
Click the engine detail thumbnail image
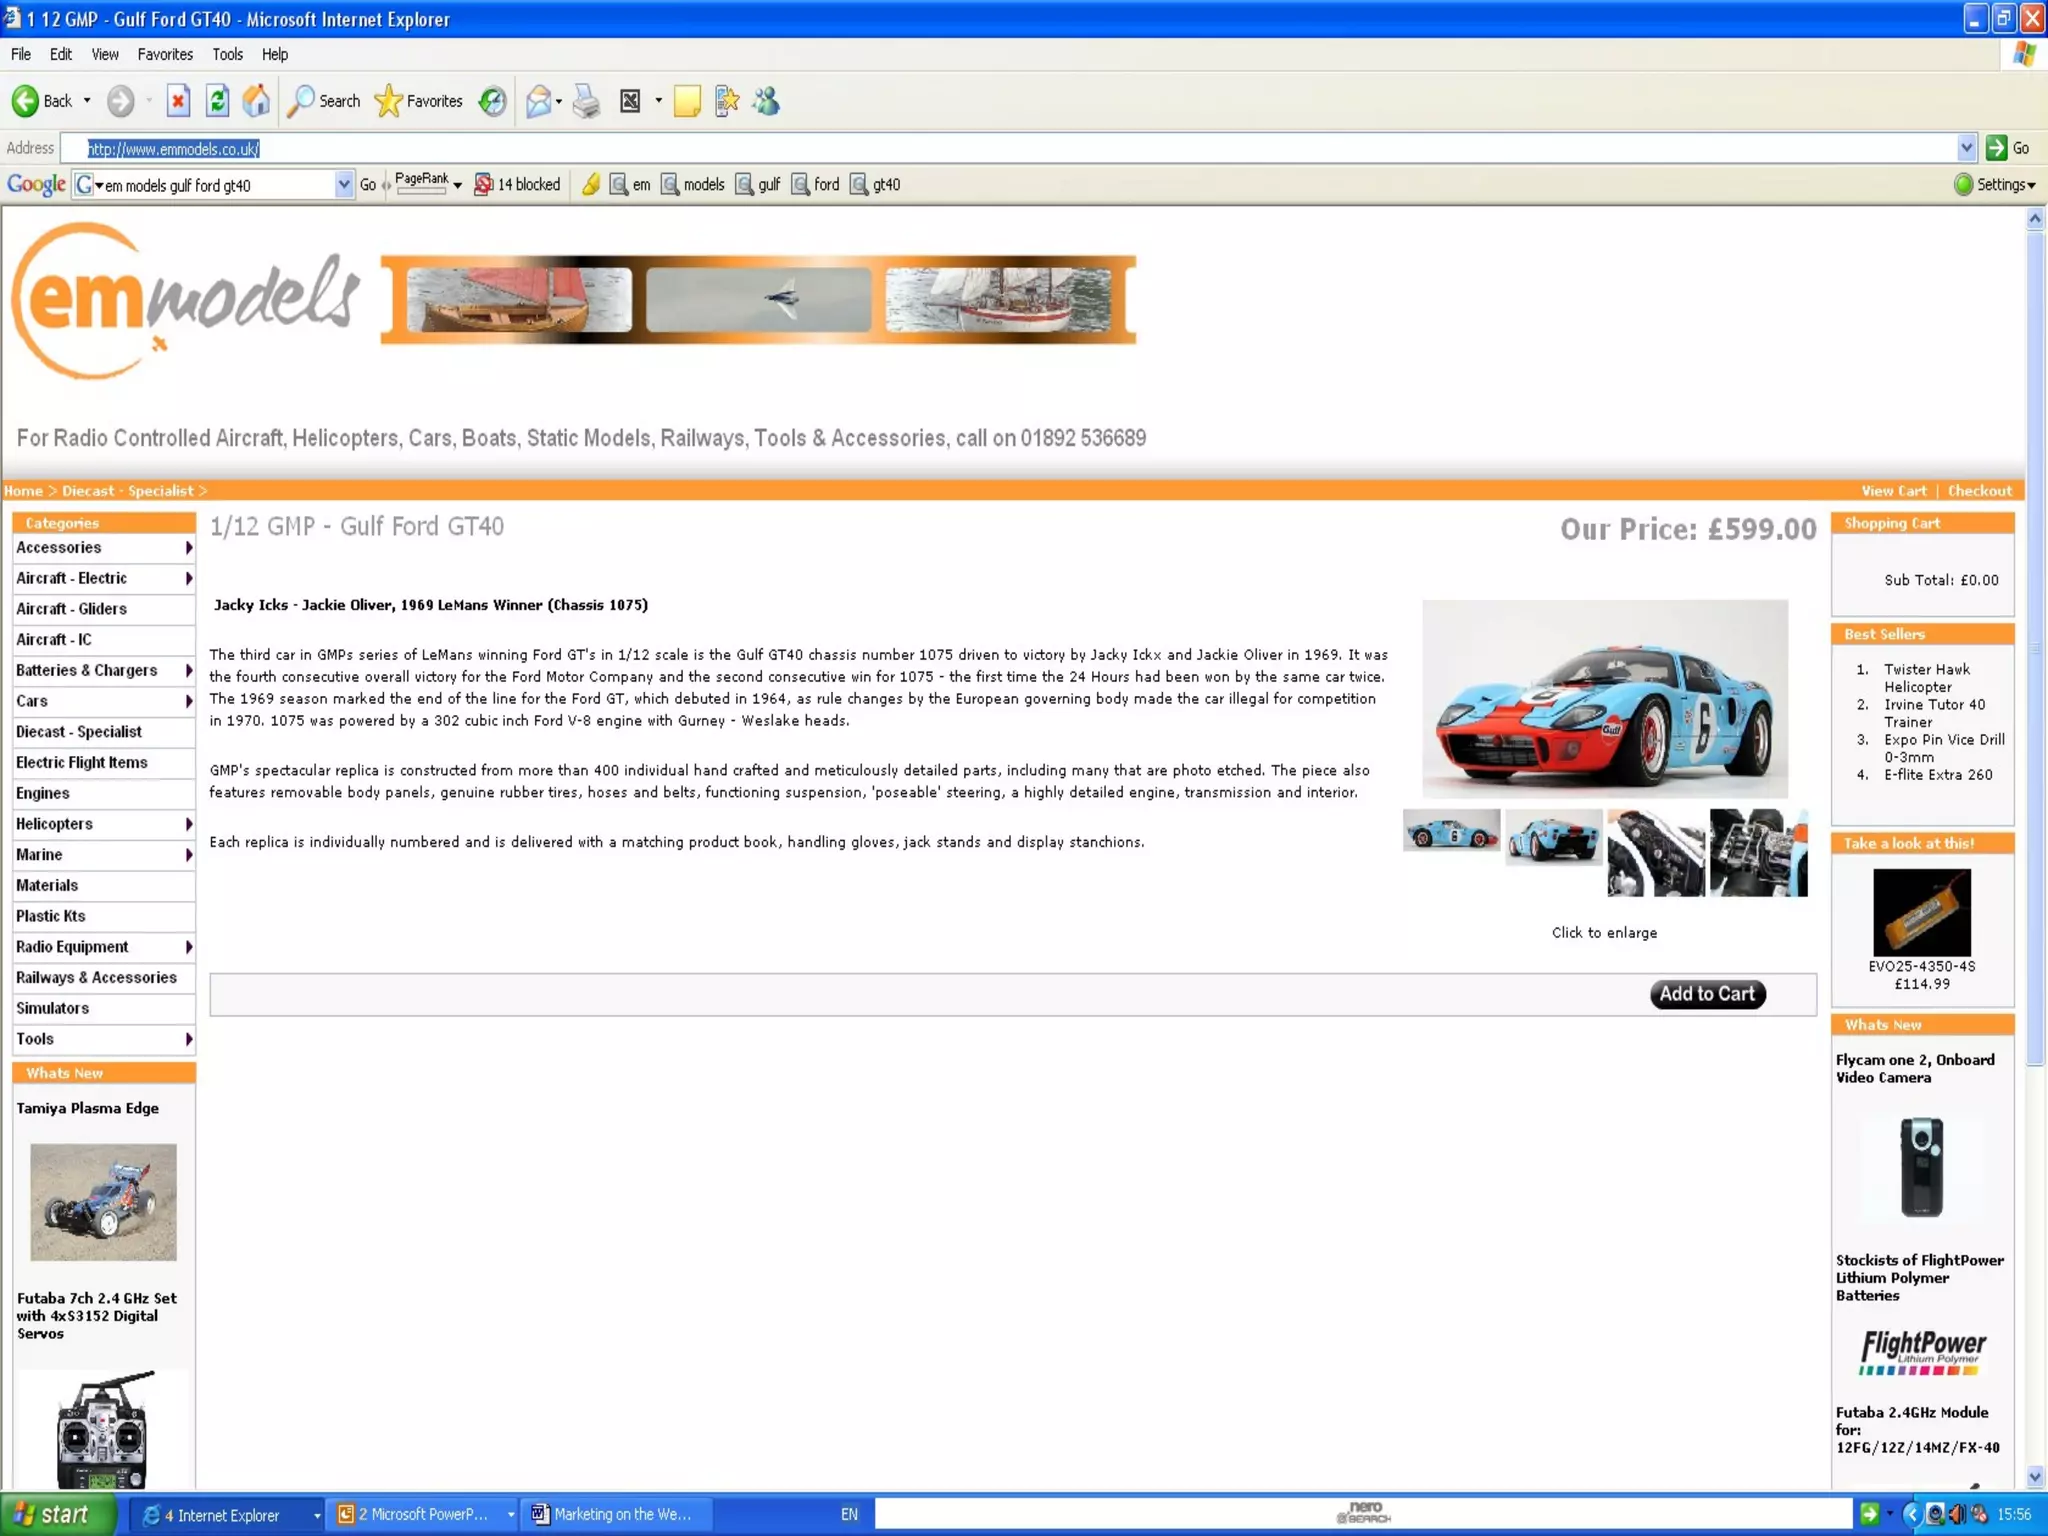pyautogui.click(x=1758, y=852)
